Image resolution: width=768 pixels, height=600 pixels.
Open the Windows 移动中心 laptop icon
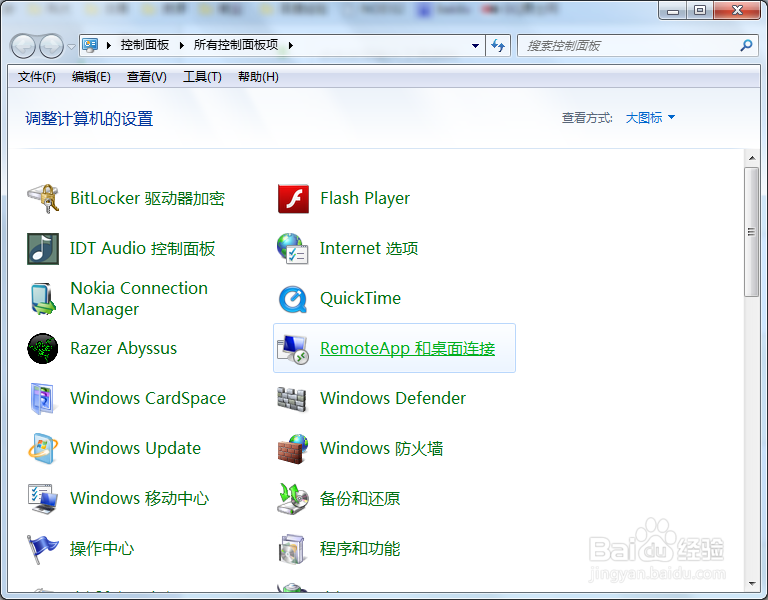(x=43, y=499)
